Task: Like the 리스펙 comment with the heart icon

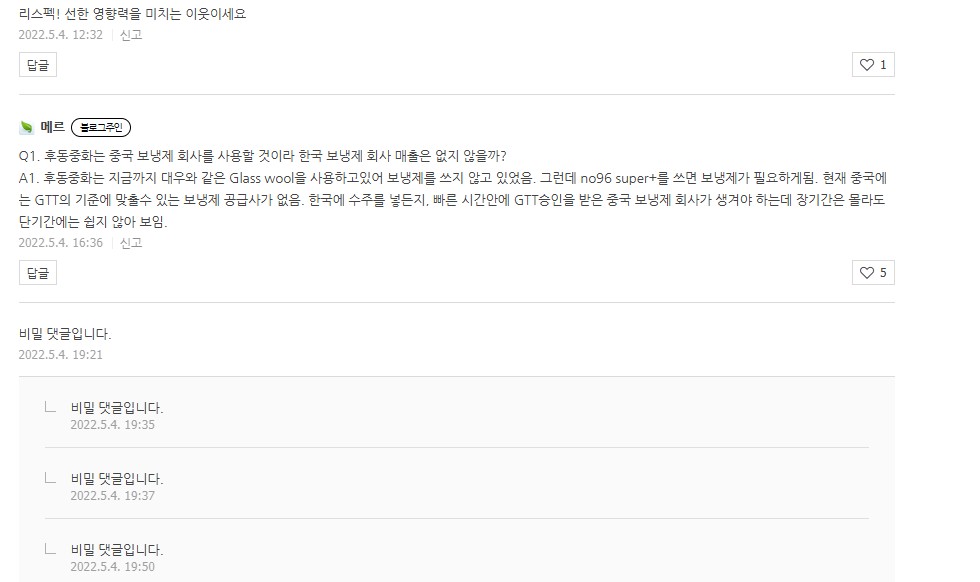Action: 872,65
